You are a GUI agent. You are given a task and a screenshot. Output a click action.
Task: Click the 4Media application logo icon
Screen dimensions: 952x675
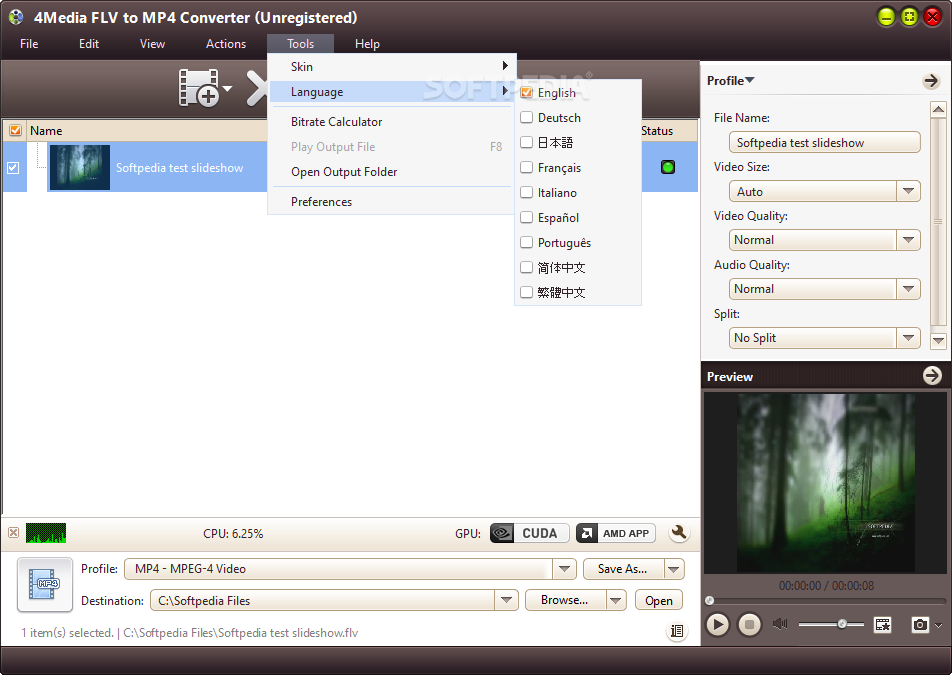[x=16, y=17]
